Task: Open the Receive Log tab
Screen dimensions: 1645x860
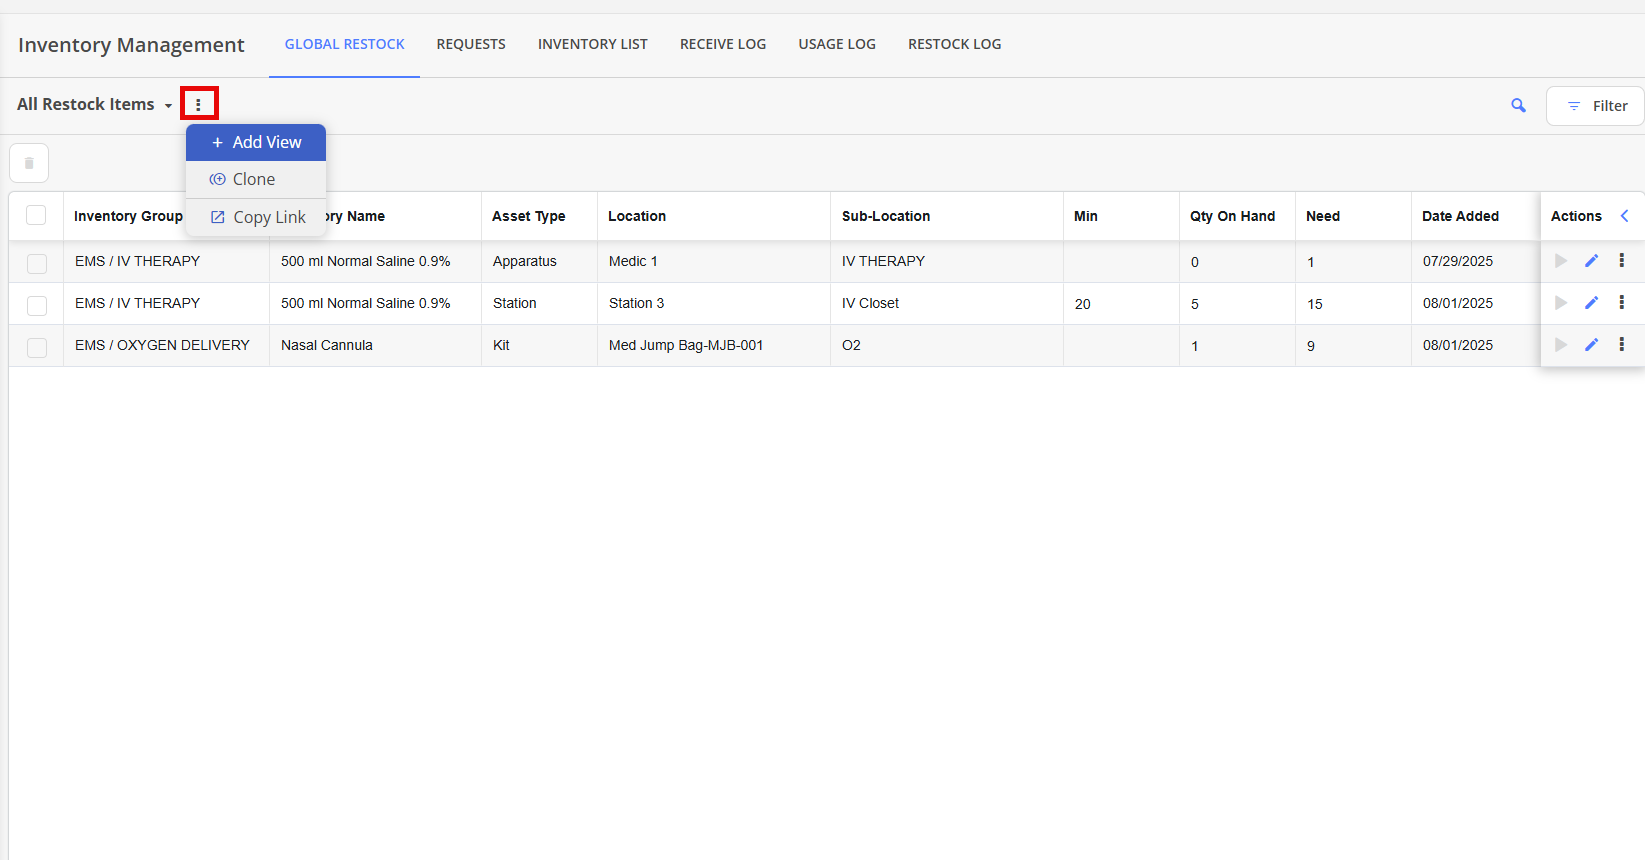Action: pos(723,44)
